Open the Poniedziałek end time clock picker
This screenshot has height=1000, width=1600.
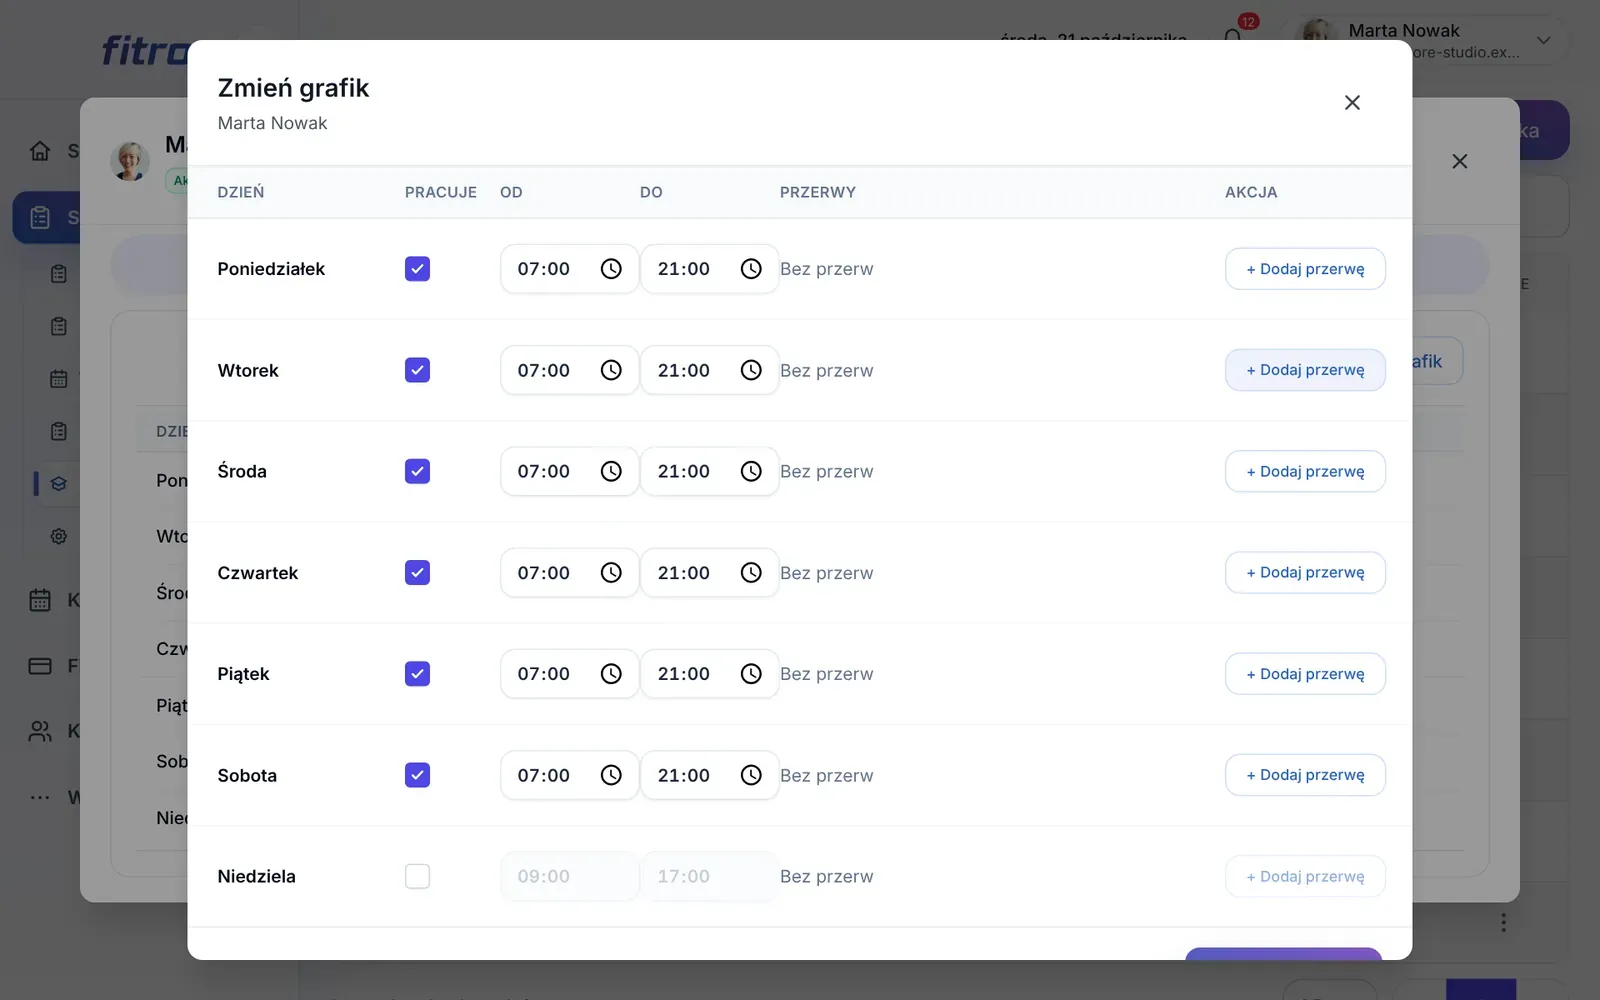(x=751, y=269)
